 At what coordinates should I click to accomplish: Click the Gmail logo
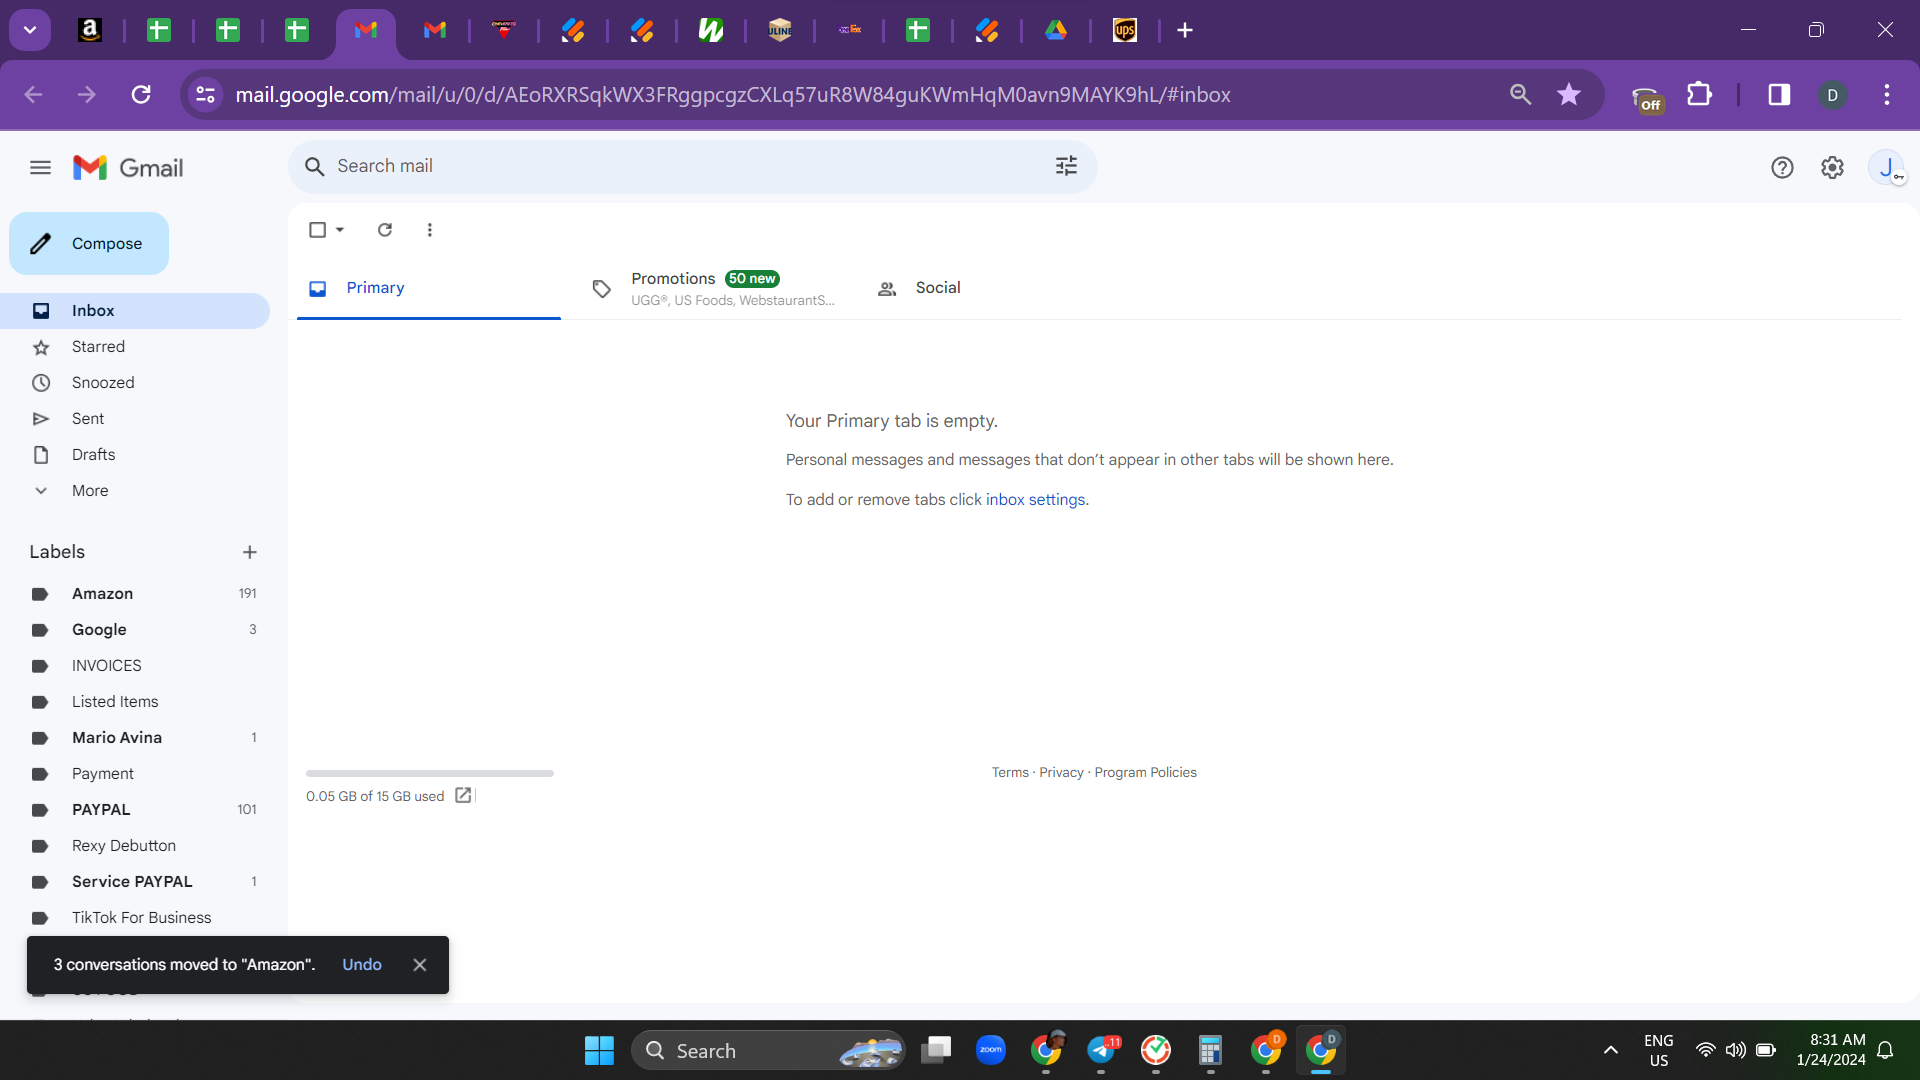[128, 168]
